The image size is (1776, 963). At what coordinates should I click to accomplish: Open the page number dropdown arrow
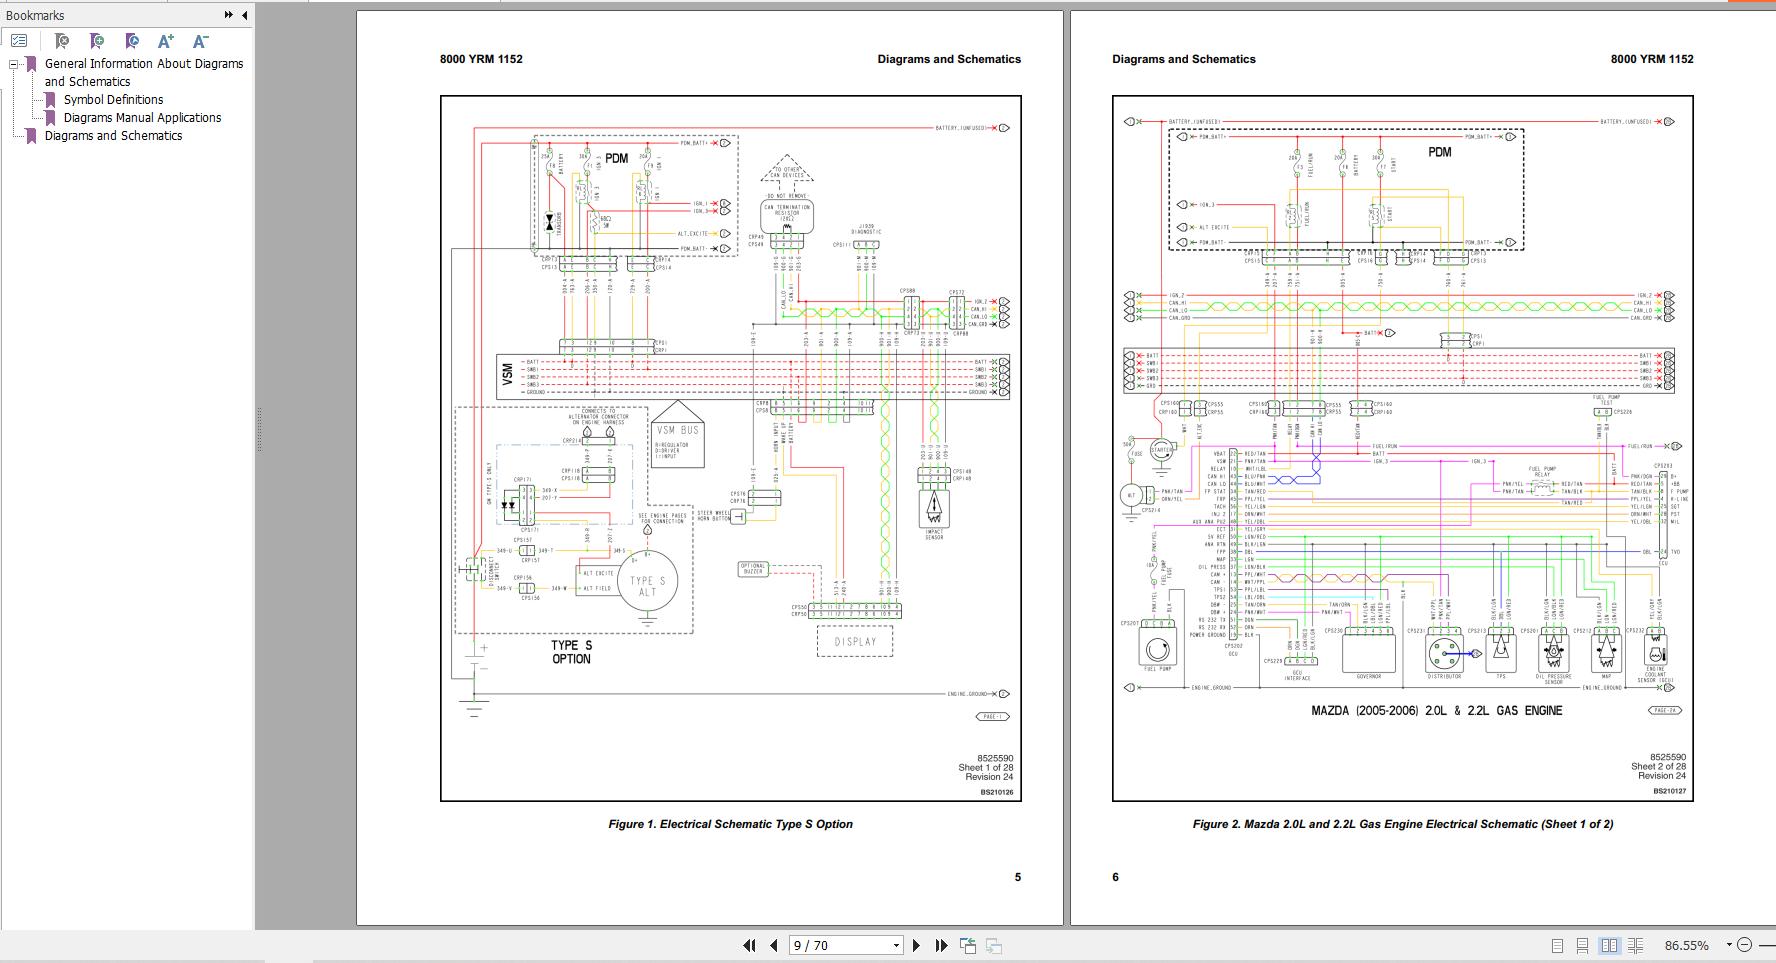(x=896, y=945)
